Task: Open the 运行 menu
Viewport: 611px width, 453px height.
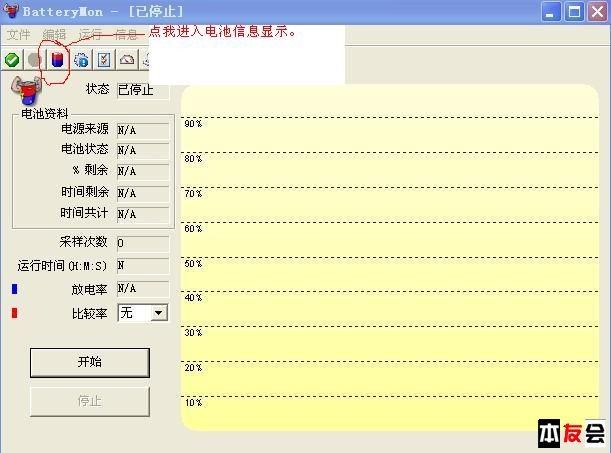Action: coord(90,34)
